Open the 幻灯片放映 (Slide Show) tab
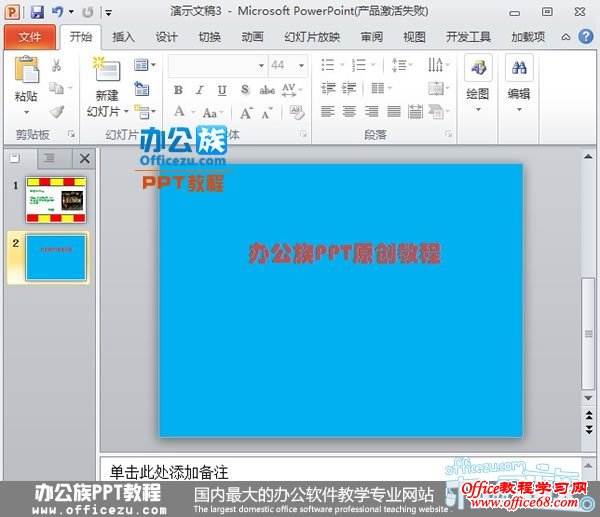The image size is (600, 517). tap(312, 37)
